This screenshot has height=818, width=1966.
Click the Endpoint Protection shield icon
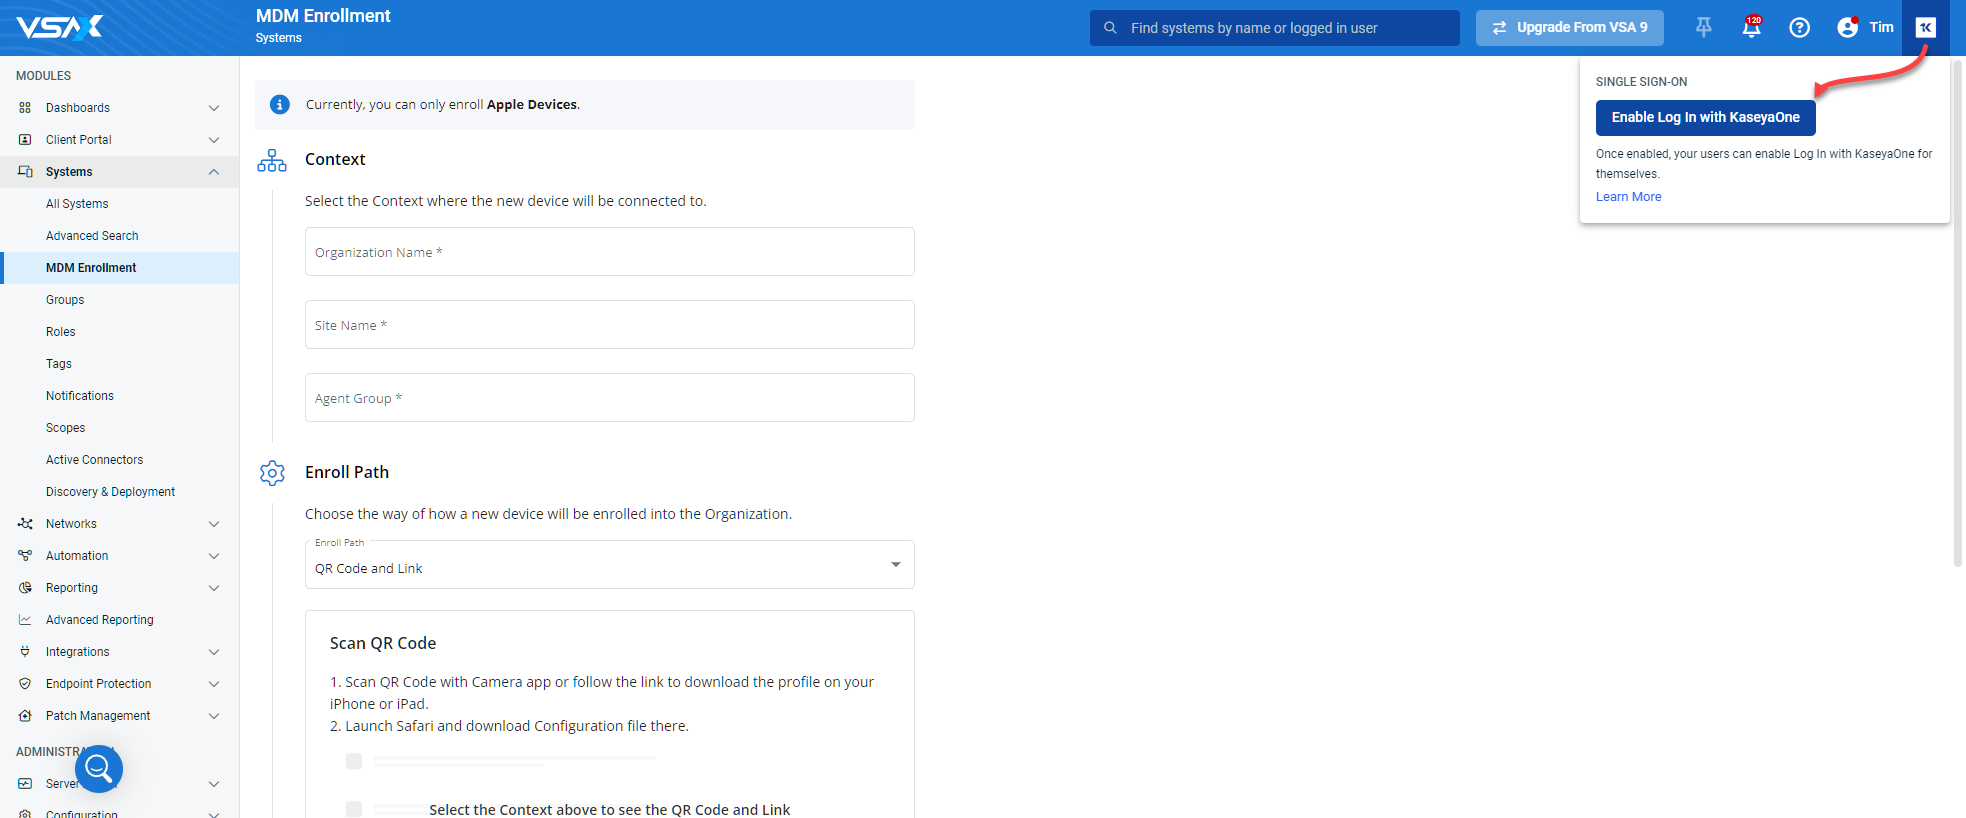point(25,684)
